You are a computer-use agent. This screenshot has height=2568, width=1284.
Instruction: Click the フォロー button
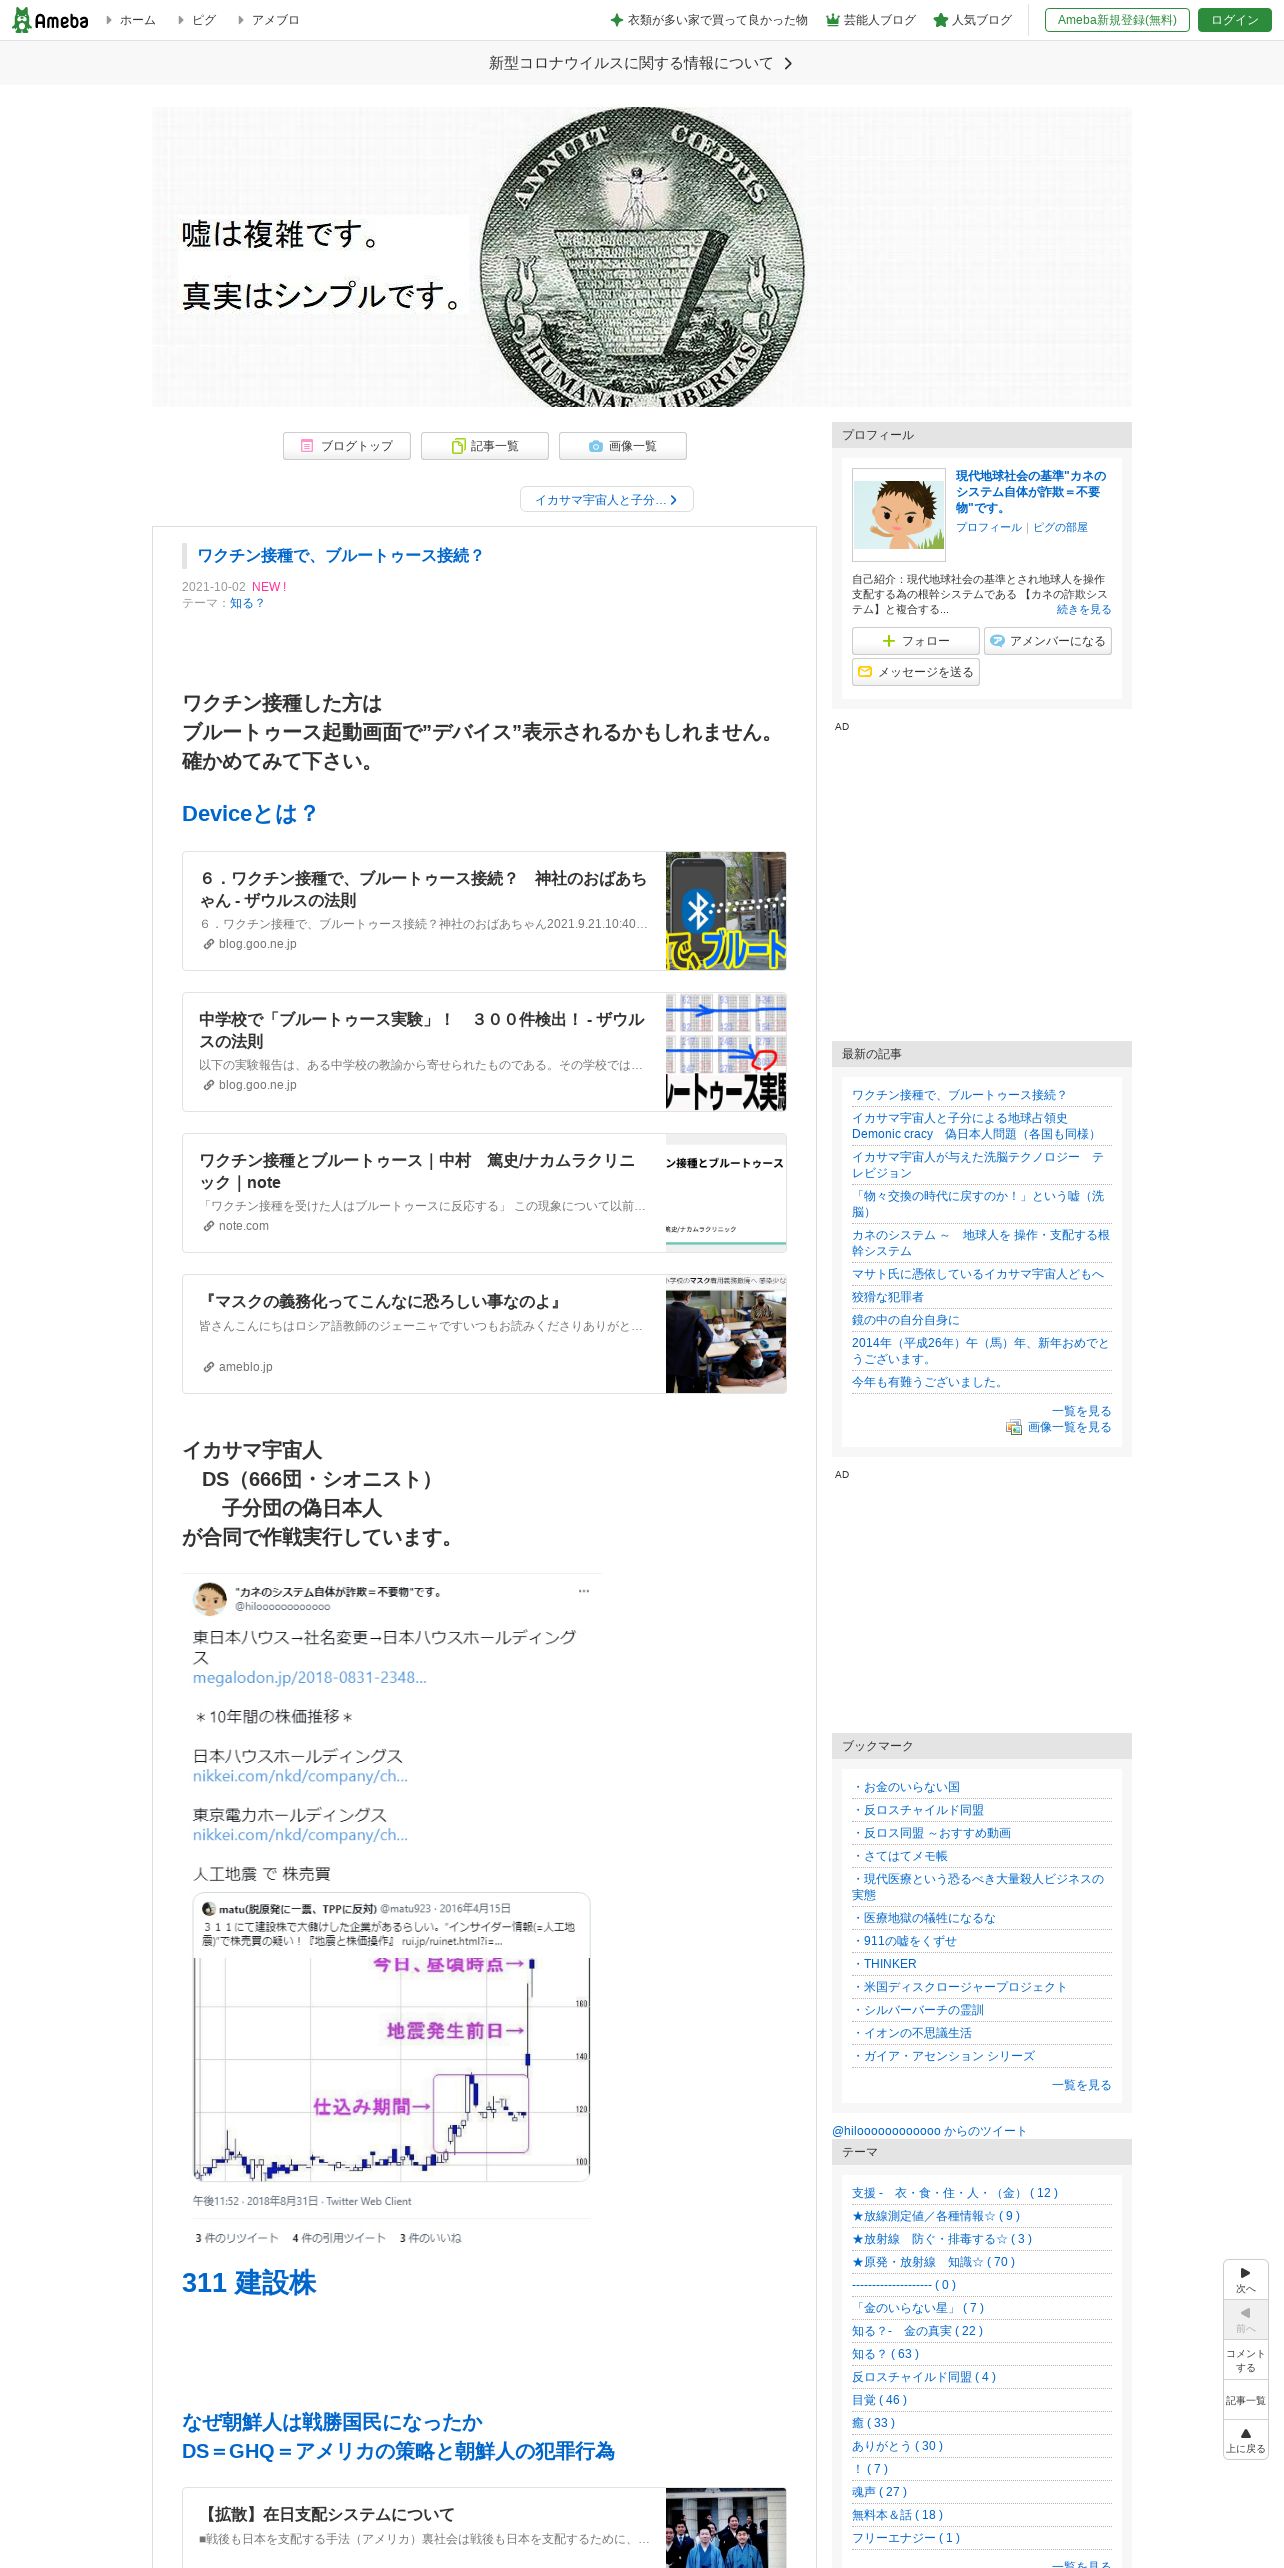pos(916,641)
